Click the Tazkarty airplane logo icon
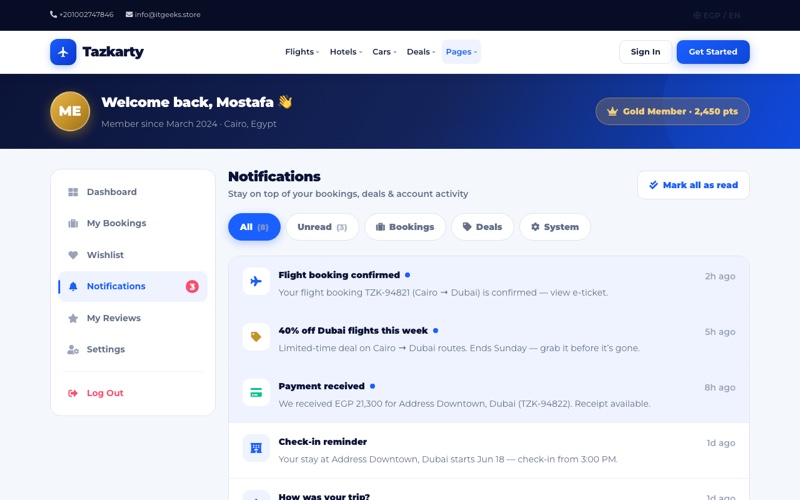This screenshot has width=800, height=500. [x=63, y=52]
